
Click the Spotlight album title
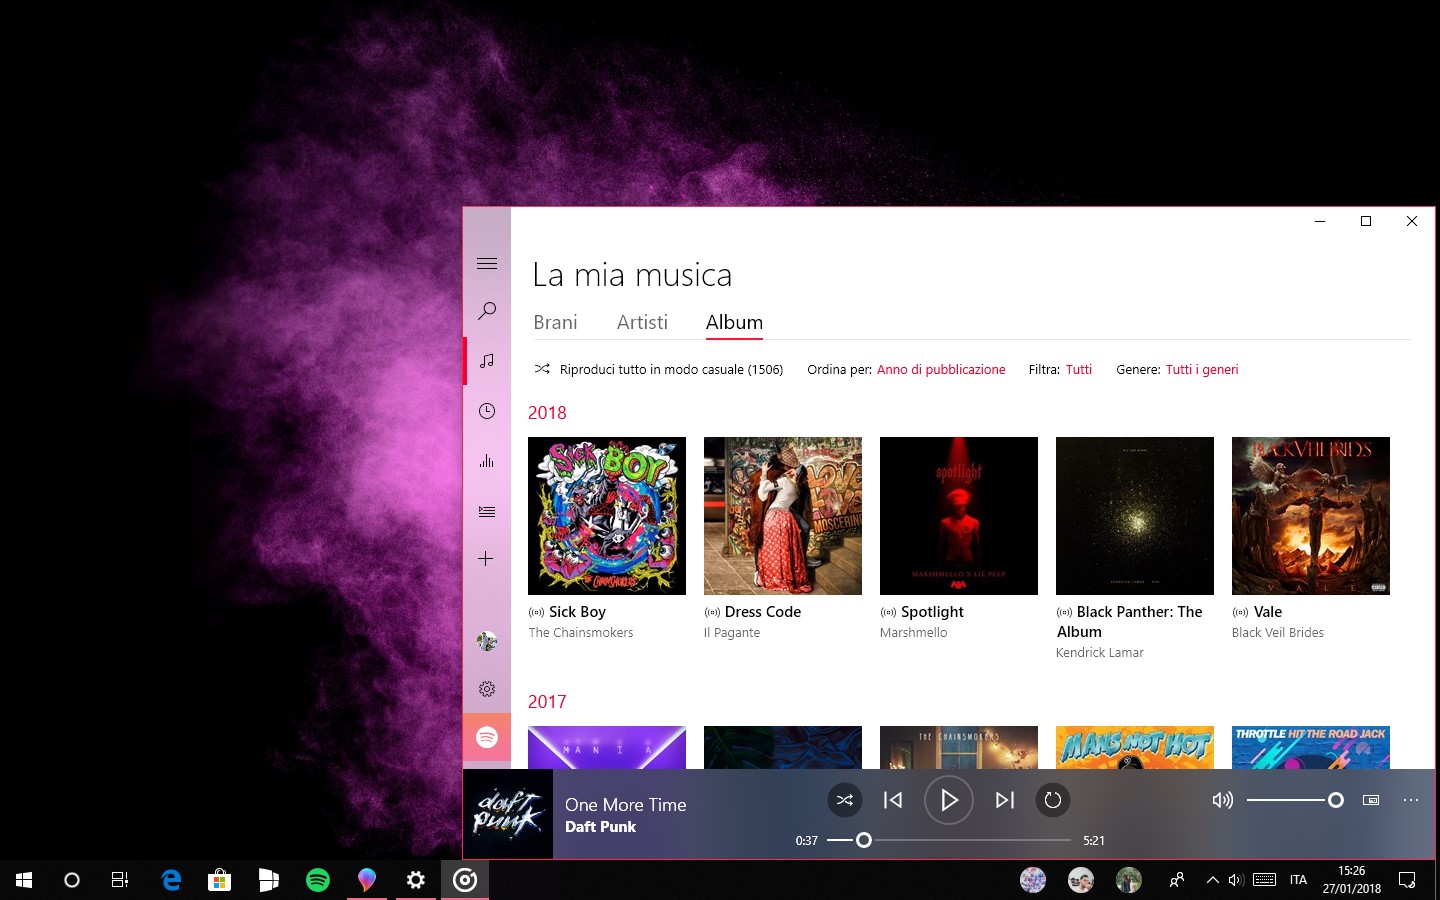(932, 612)
